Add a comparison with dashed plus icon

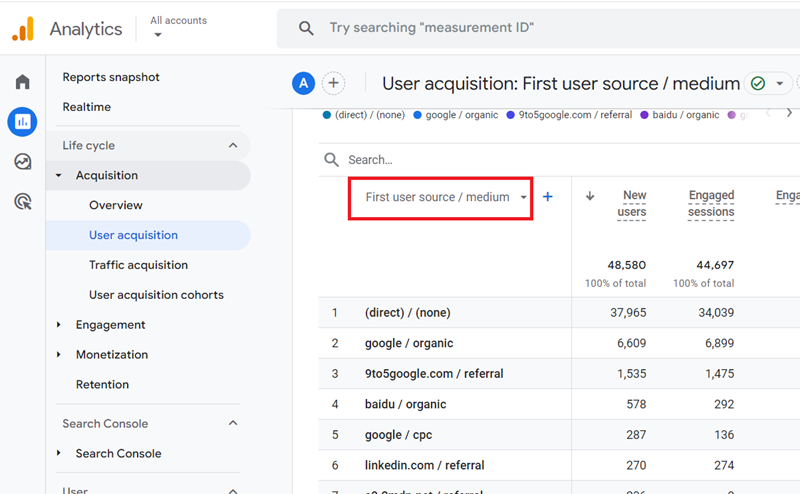[x=333, y=83]
